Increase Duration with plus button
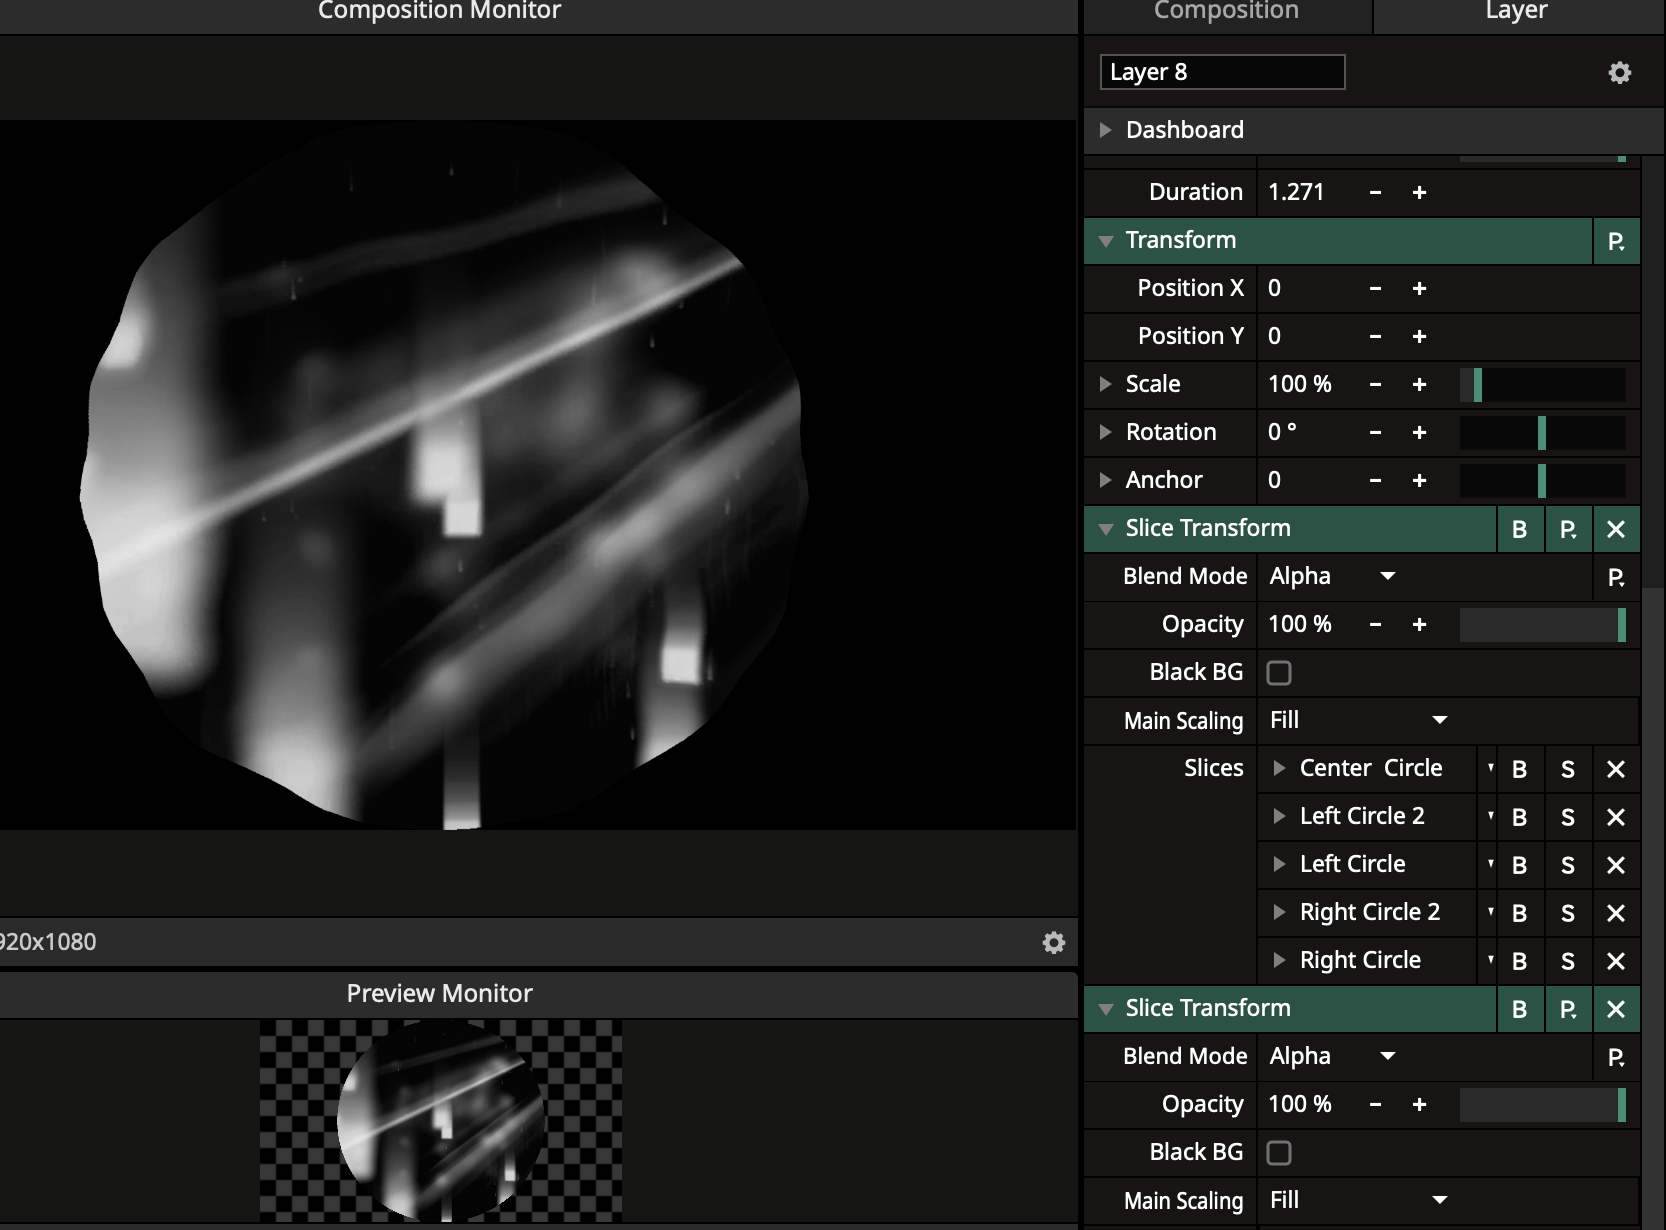The height and width of the screenshot is (1230, 1666). (1419, 193)
